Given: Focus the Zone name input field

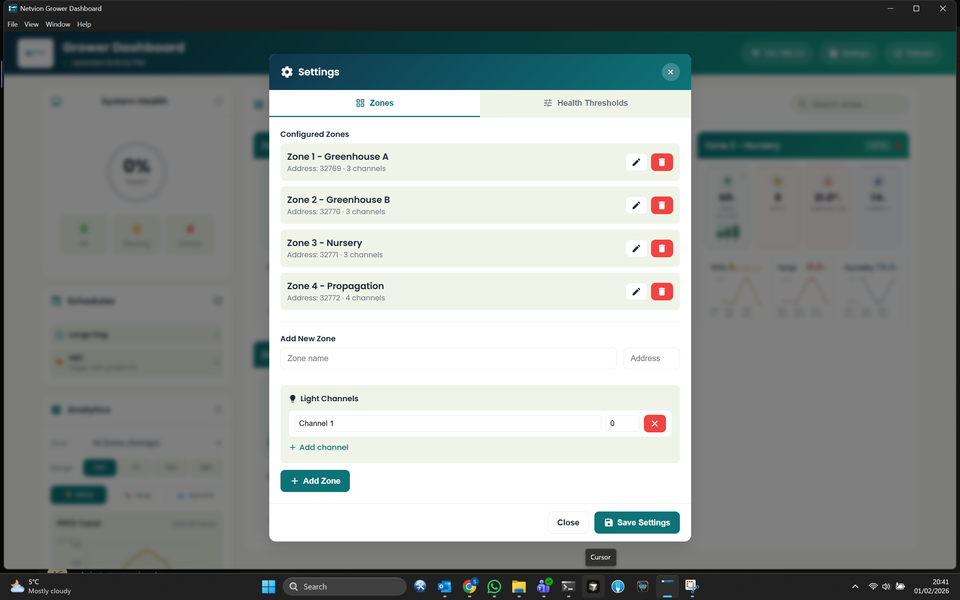Looking at the screenshot, I should tap(448, 358).
